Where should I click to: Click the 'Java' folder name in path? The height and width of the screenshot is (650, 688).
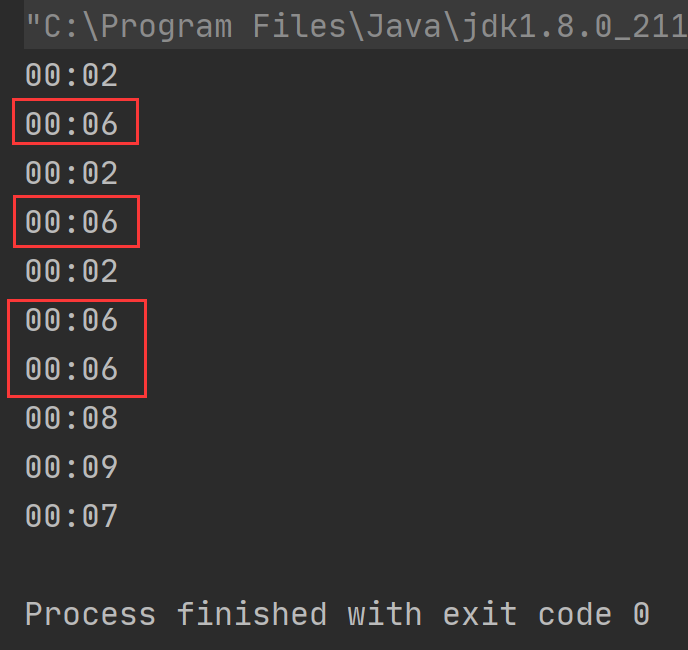[x=403, y=26]
